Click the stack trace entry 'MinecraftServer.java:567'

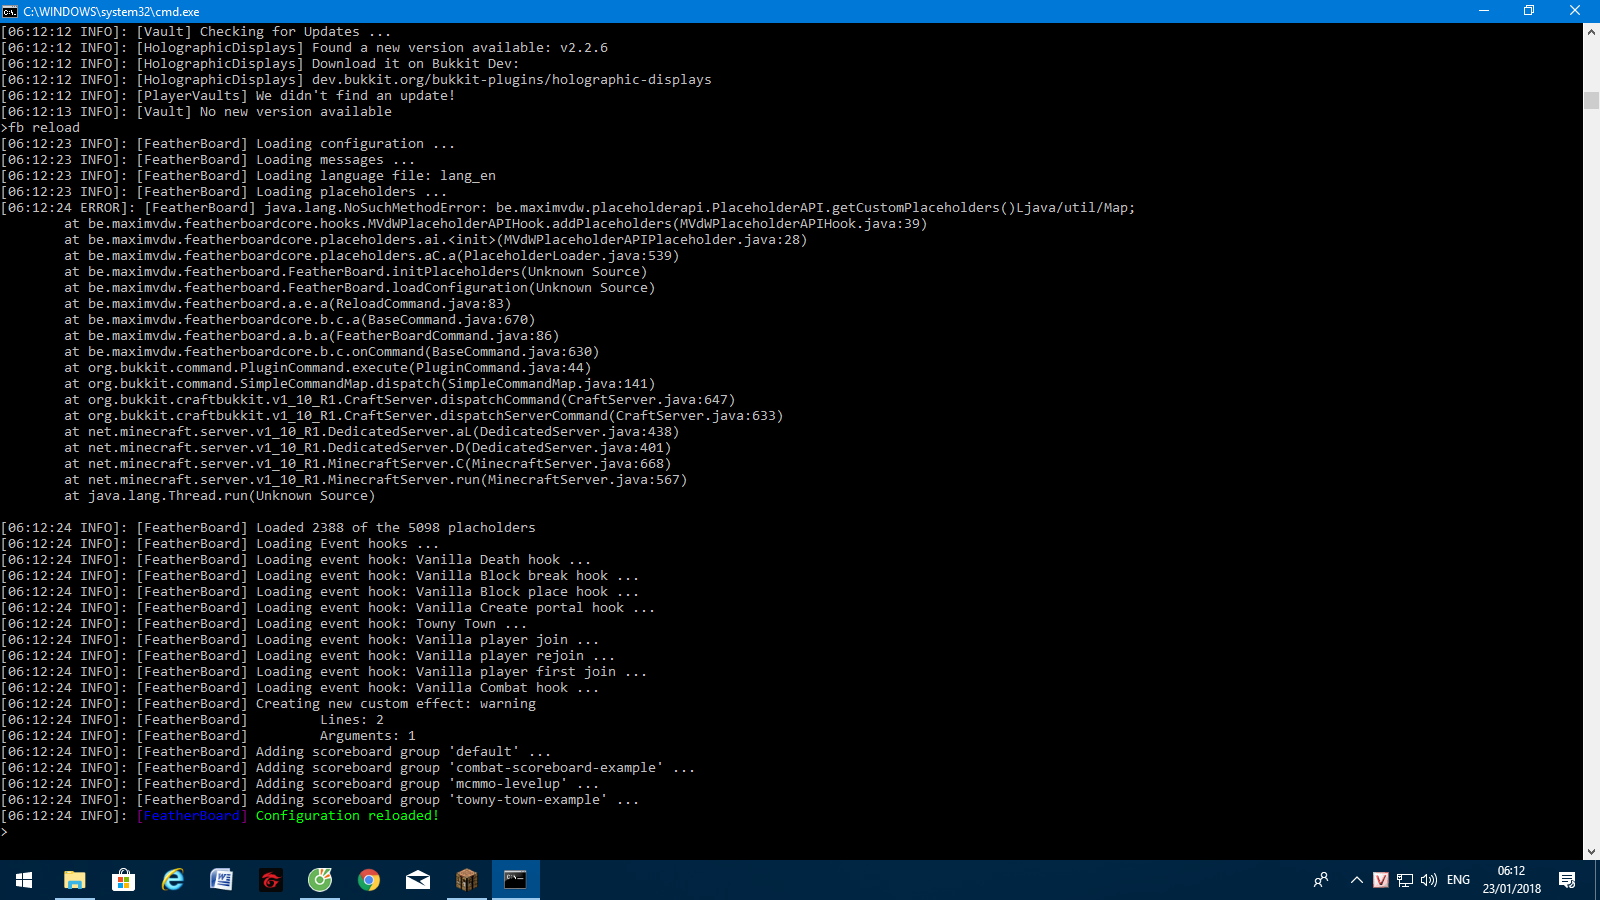(584, 480)
